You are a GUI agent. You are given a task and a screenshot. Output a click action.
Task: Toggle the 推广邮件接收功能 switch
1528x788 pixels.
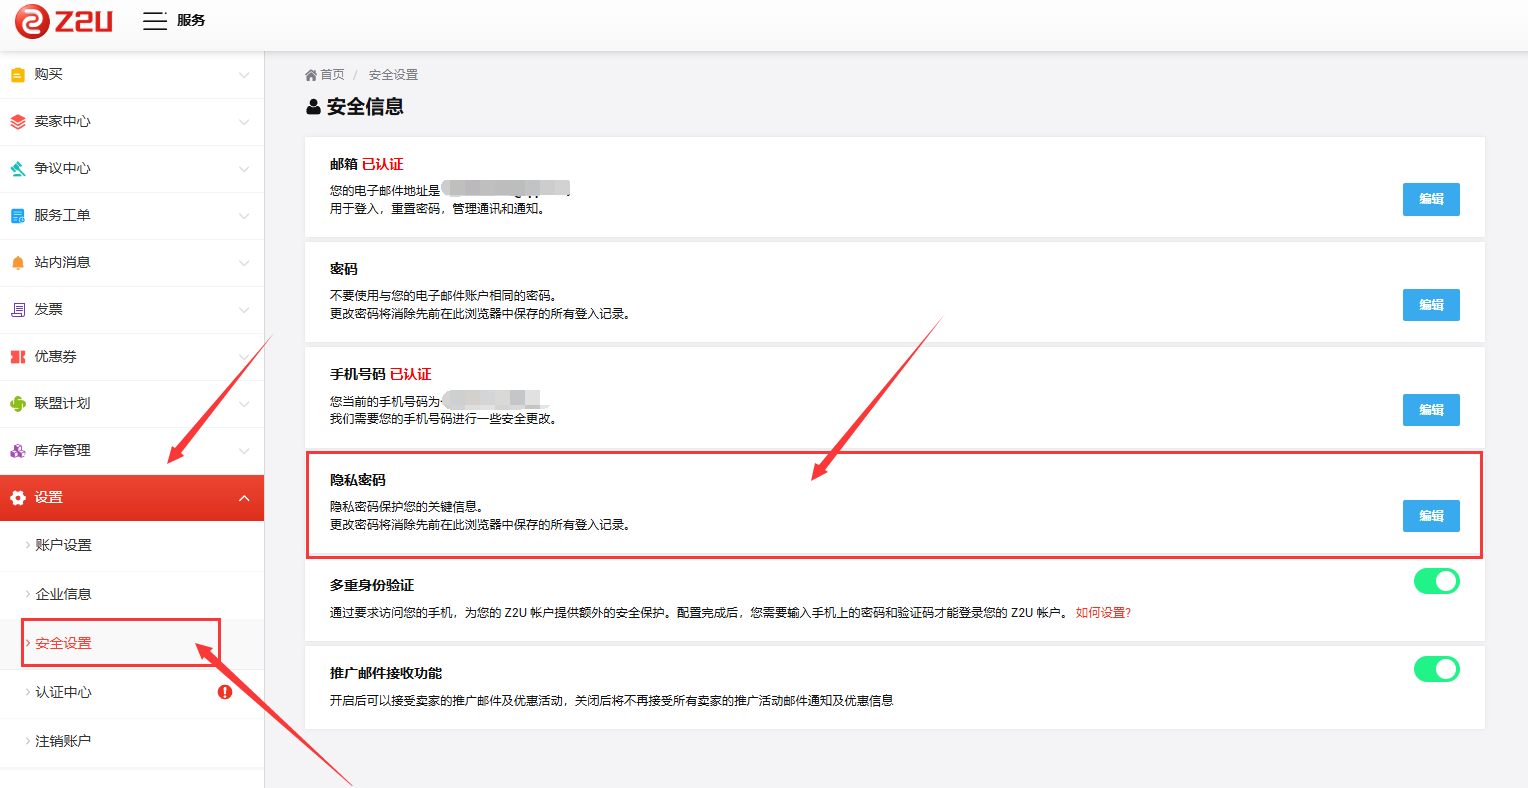pos(1436,669)
